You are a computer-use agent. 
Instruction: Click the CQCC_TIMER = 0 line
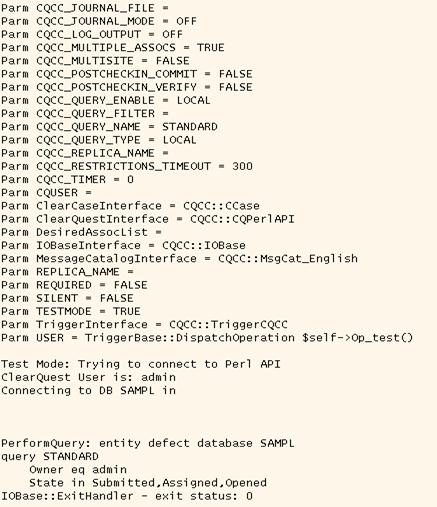(x=67, y=180)
